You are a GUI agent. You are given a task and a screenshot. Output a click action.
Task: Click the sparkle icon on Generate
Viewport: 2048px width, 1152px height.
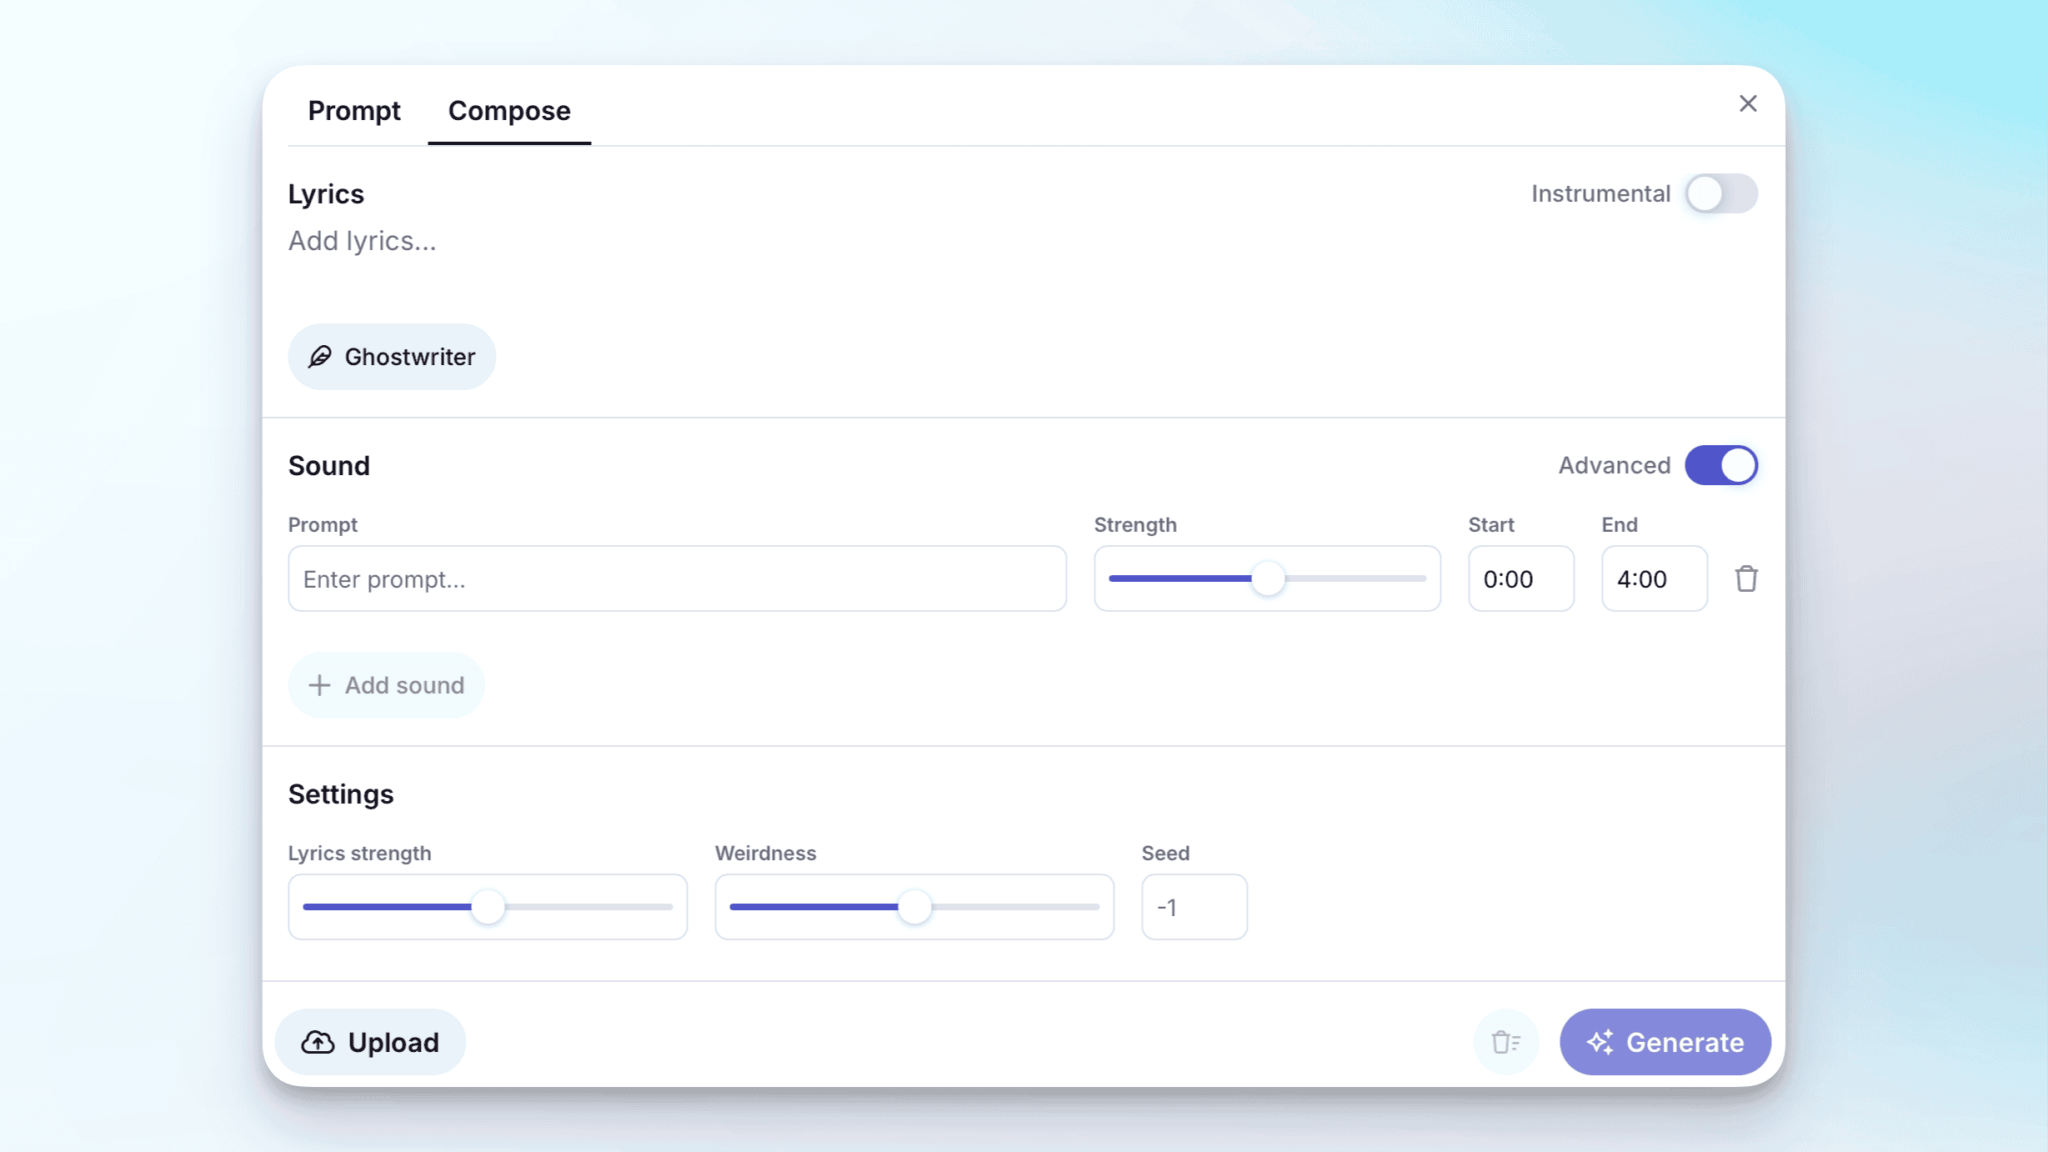point(1599,1042)
